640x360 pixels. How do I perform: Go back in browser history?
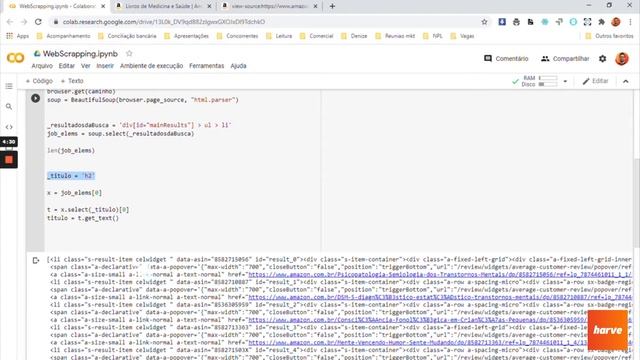click(x=10, y=22)
